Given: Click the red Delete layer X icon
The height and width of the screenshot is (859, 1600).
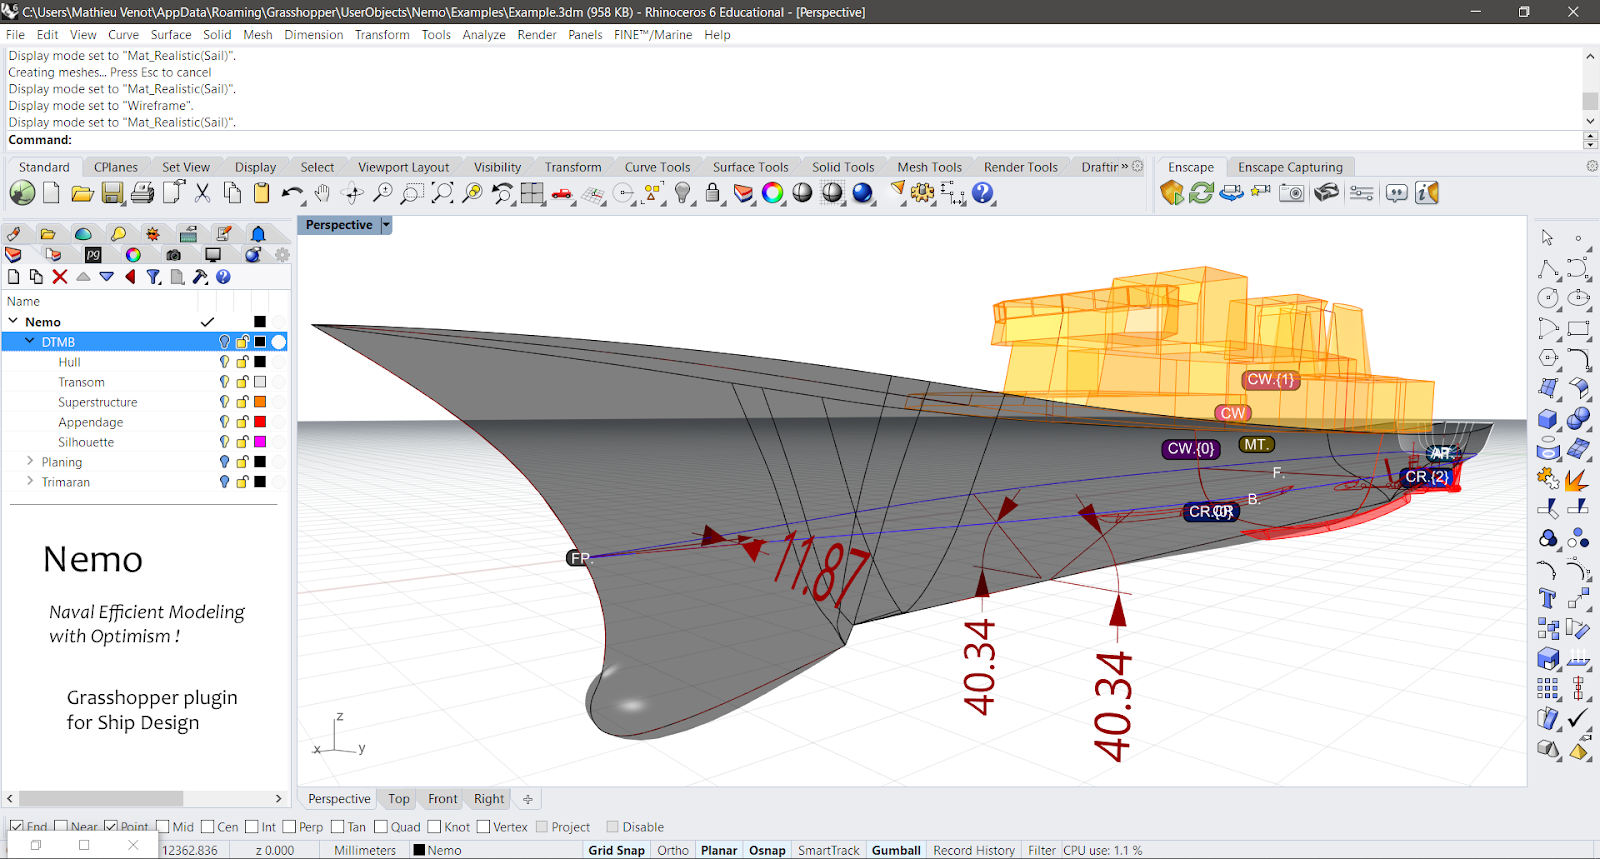Looking at the screenshot, I should pyautogui.click(x=60, y=277).
